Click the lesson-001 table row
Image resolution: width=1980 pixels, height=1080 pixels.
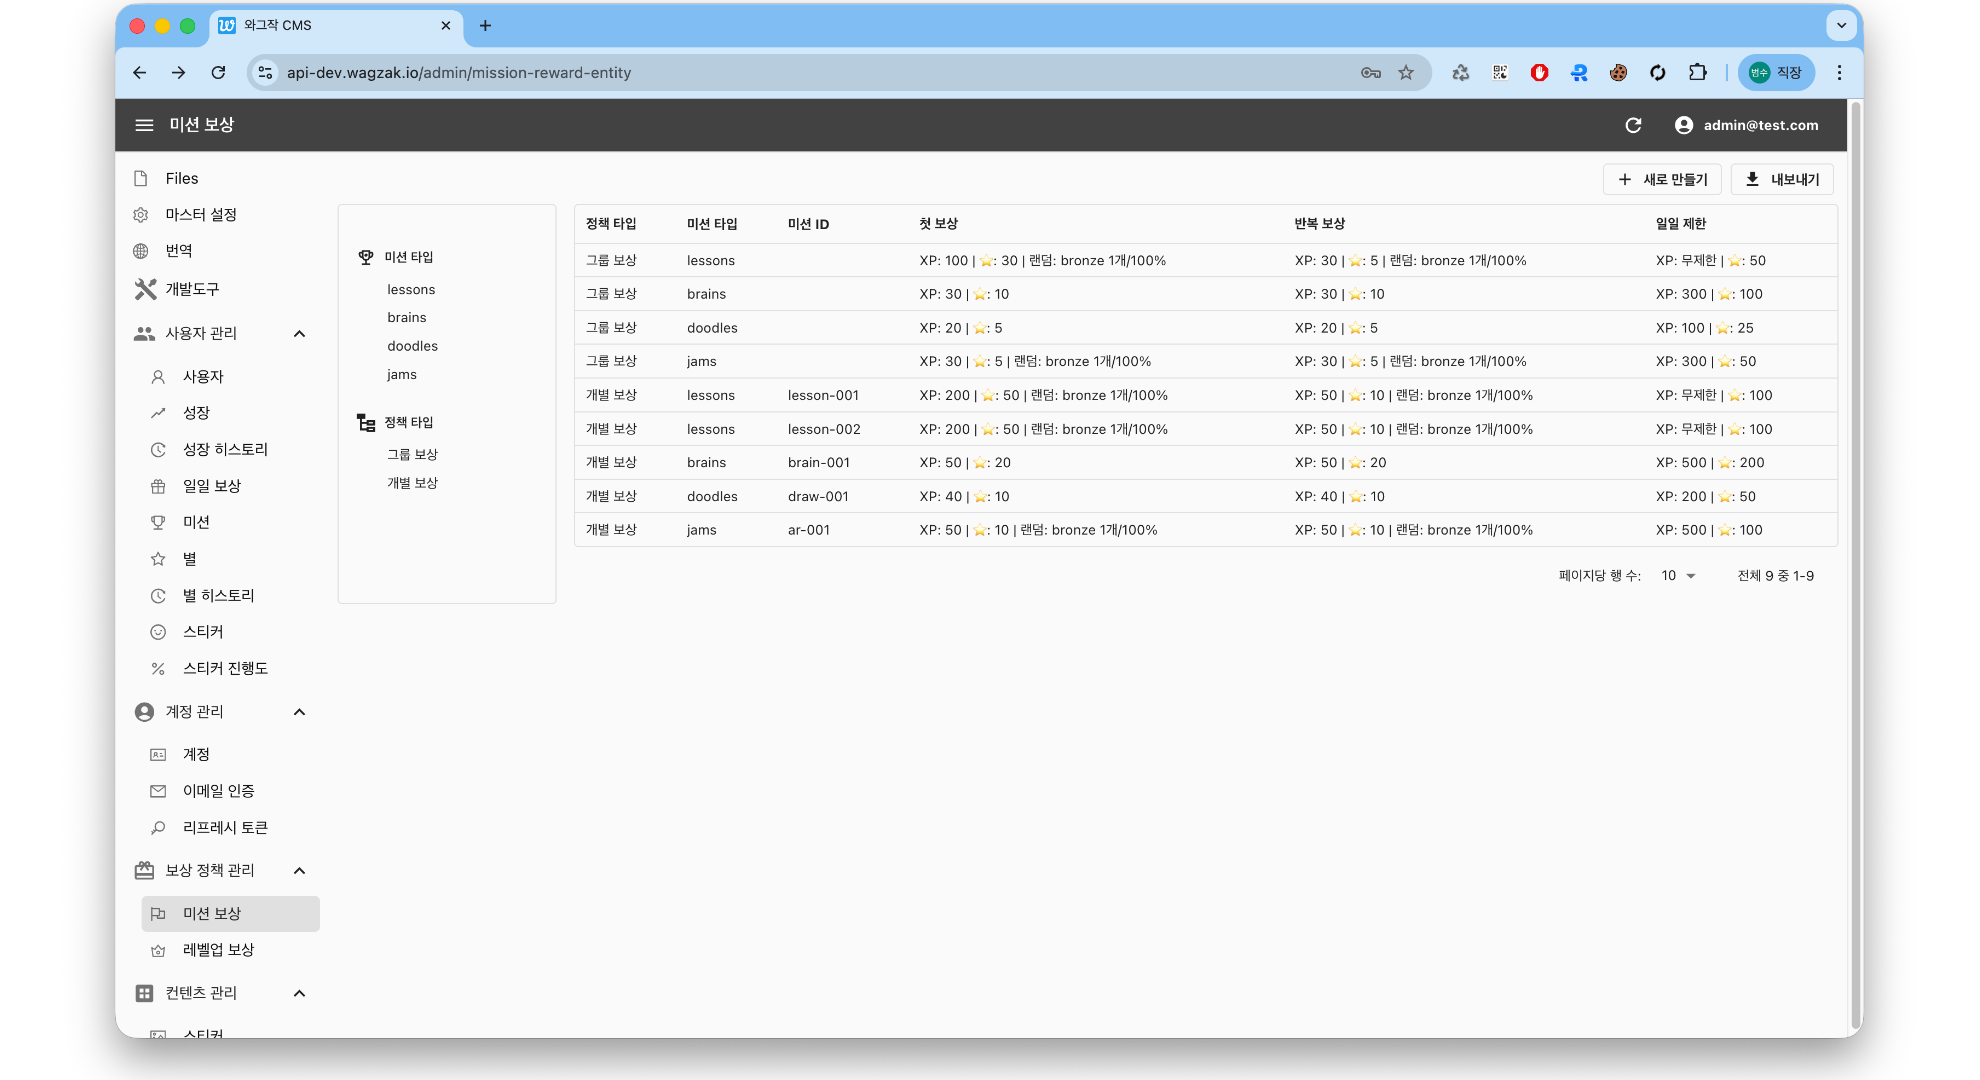(x=823, y=395)
